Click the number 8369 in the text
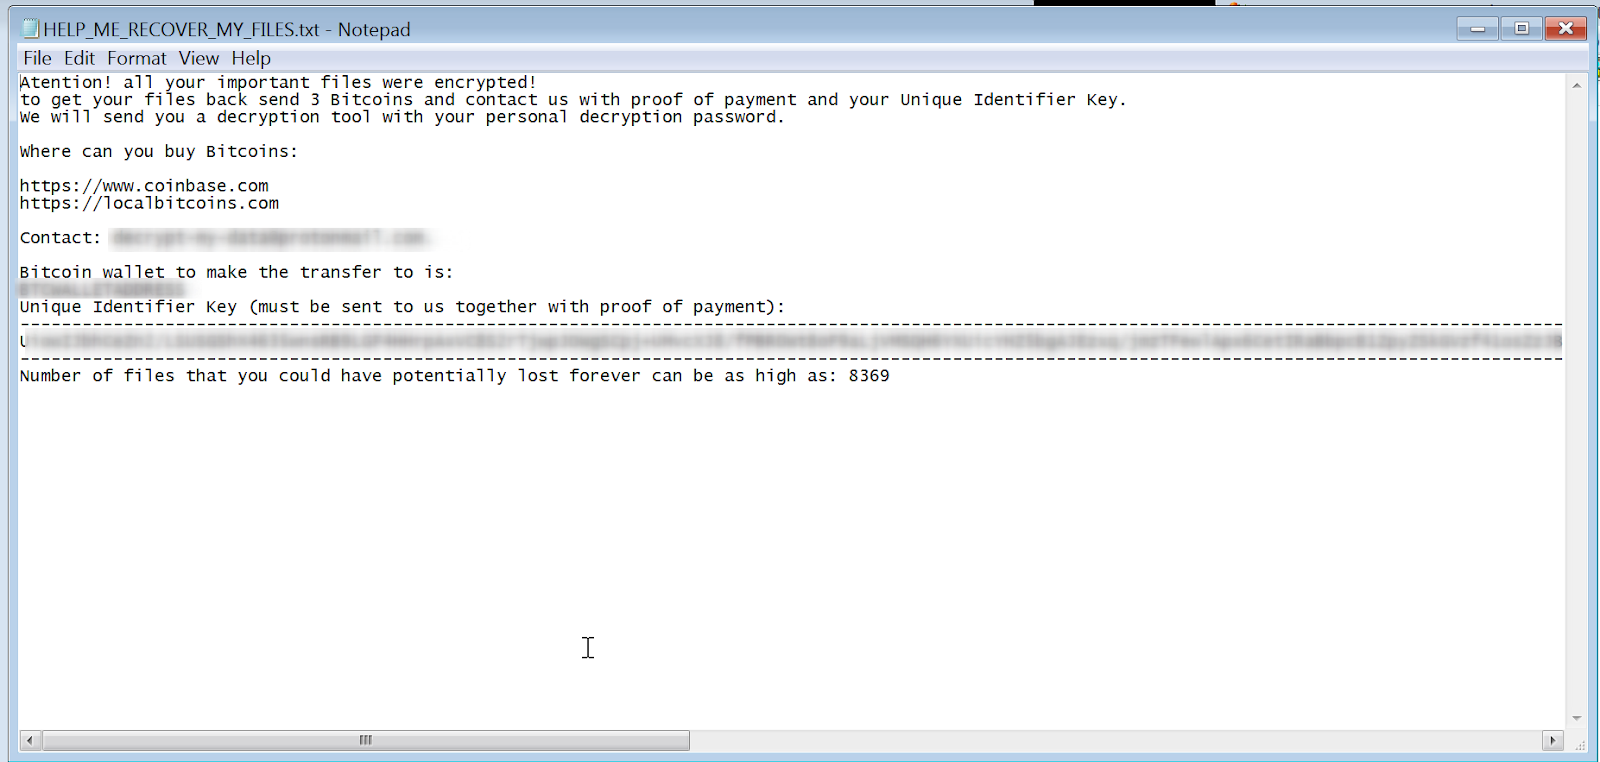The width and height of the screenshot is (1600, 762). [869, 375]
